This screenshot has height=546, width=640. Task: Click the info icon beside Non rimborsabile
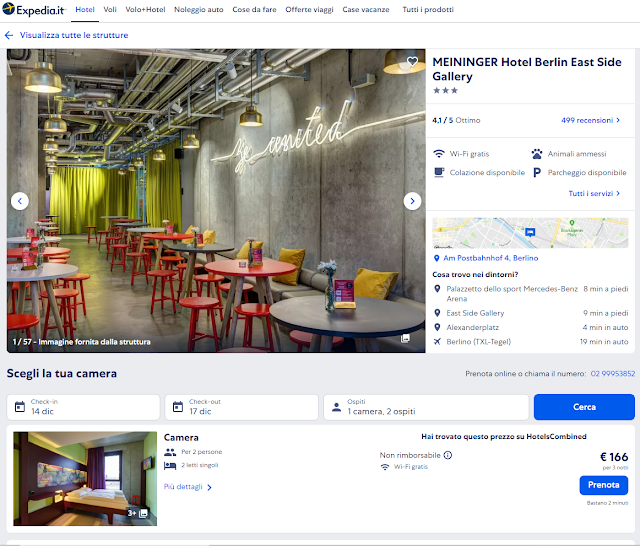[448, 455]
